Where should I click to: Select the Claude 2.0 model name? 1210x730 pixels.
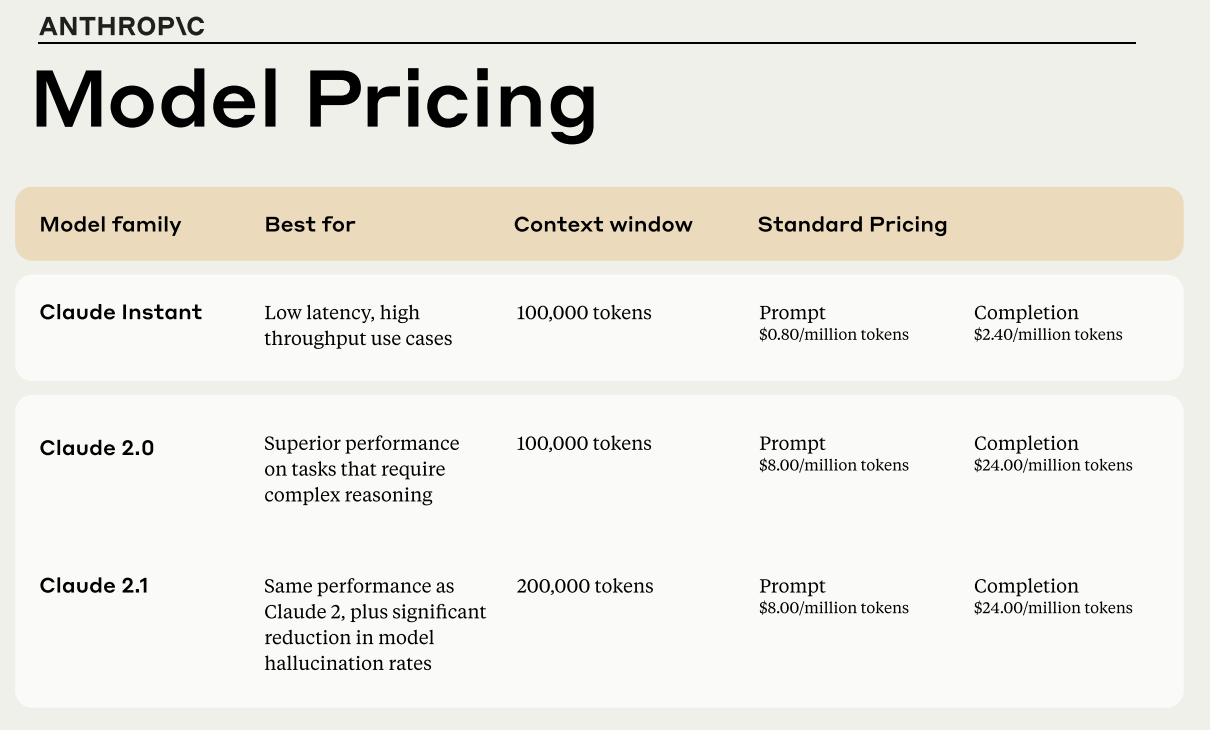click(x=97, y=448)
